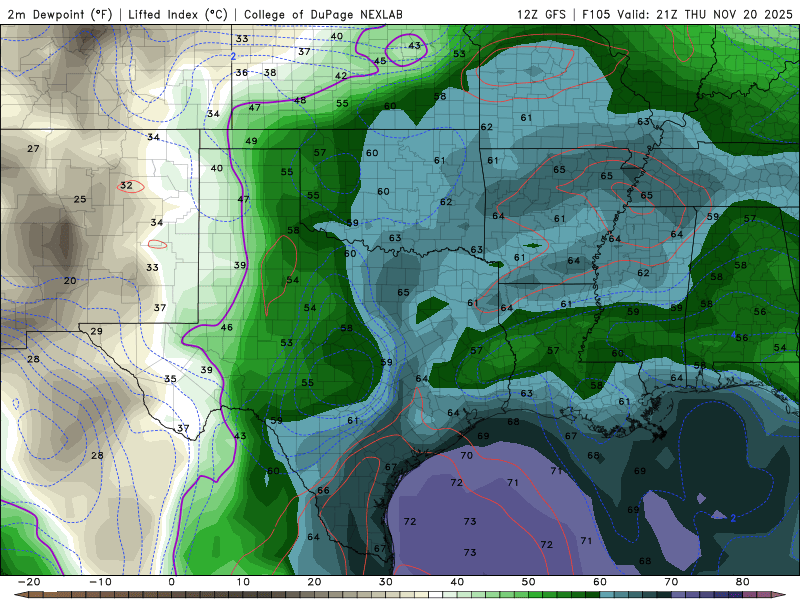The width and height of the screenshot is (800, 600).
Task: Click the blue 4 lifted index contour label
Action: 733,335
